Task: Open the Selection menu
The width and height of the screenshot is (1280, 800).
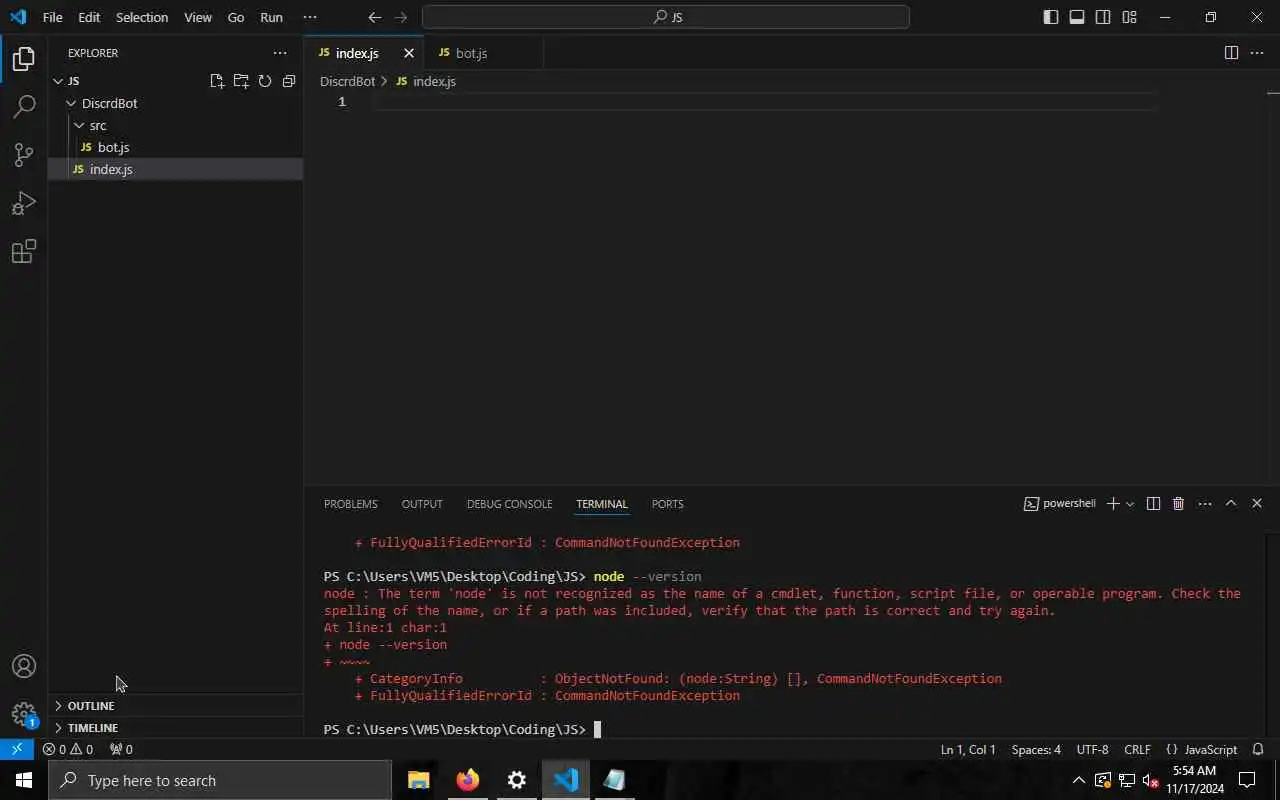Action: [142, 17]
